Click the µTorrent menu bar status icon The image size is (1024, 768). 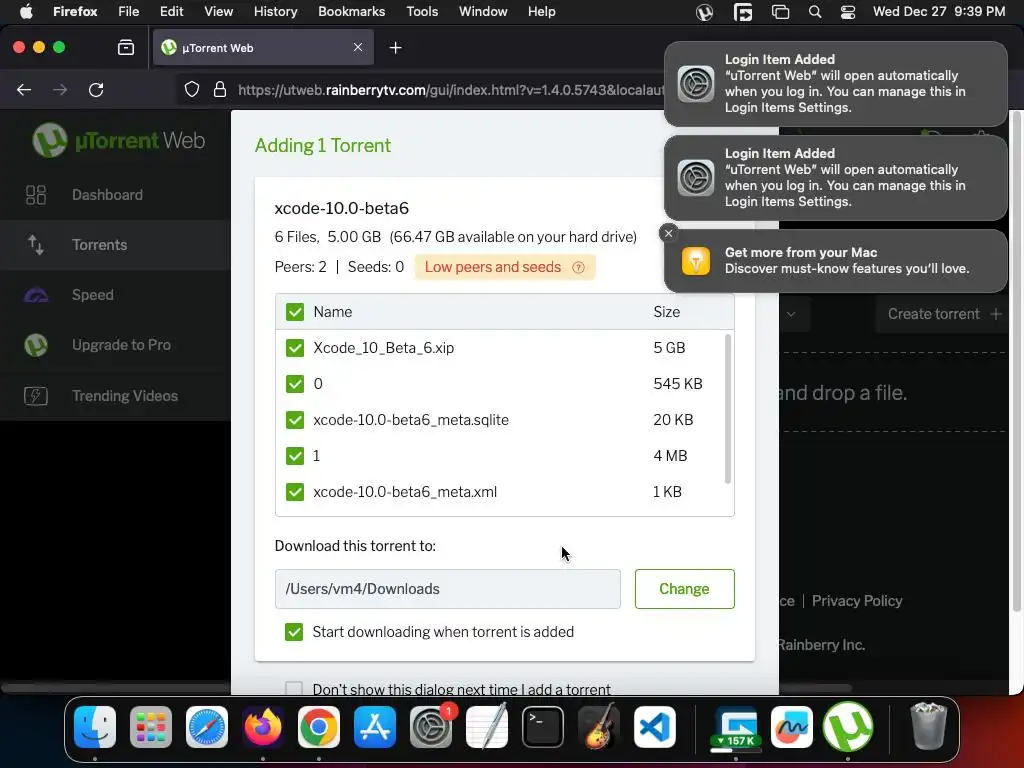coord(704,11)
